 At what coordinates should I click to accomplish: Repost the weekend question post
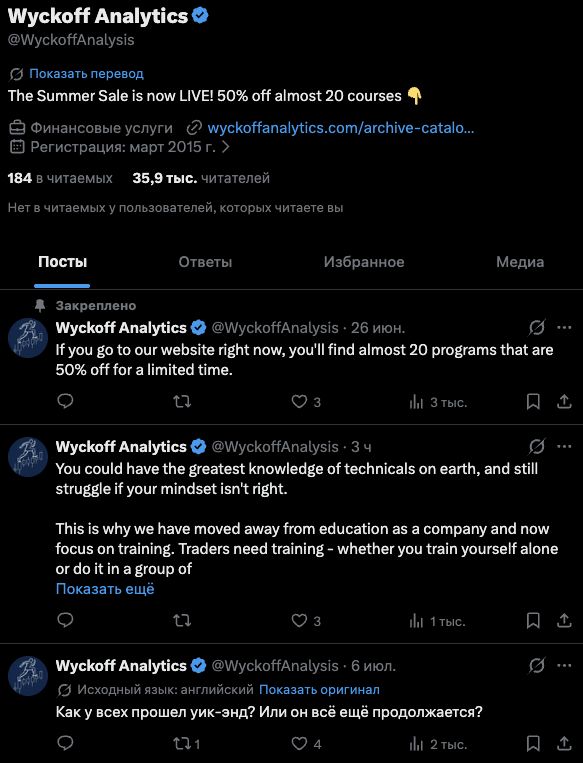tap(186, 744)
